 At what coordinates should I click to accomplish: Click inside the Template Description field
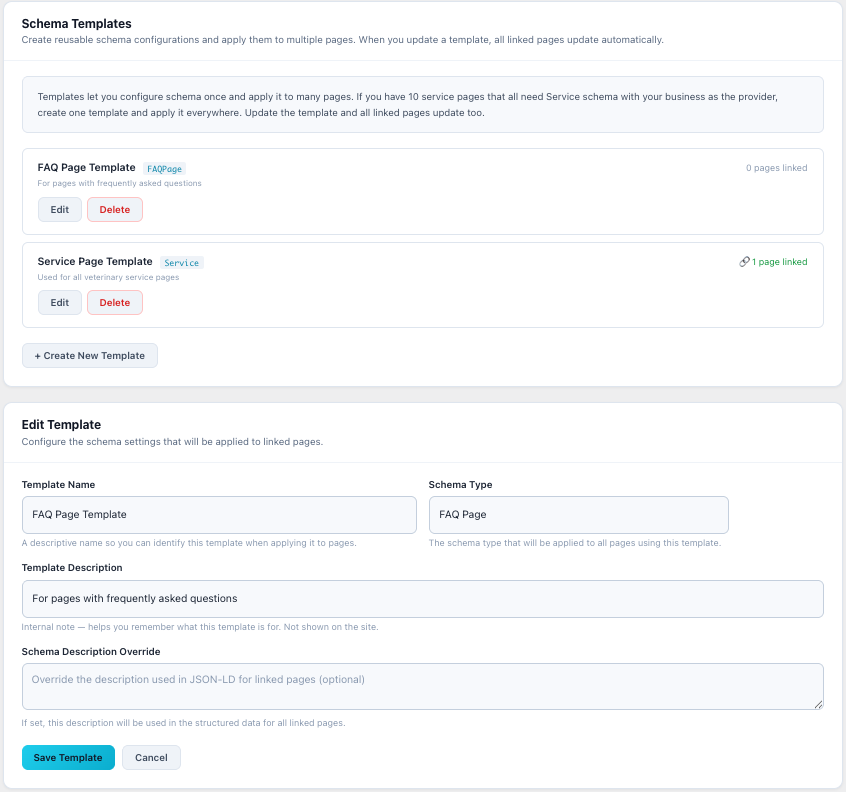pos(421,598)
